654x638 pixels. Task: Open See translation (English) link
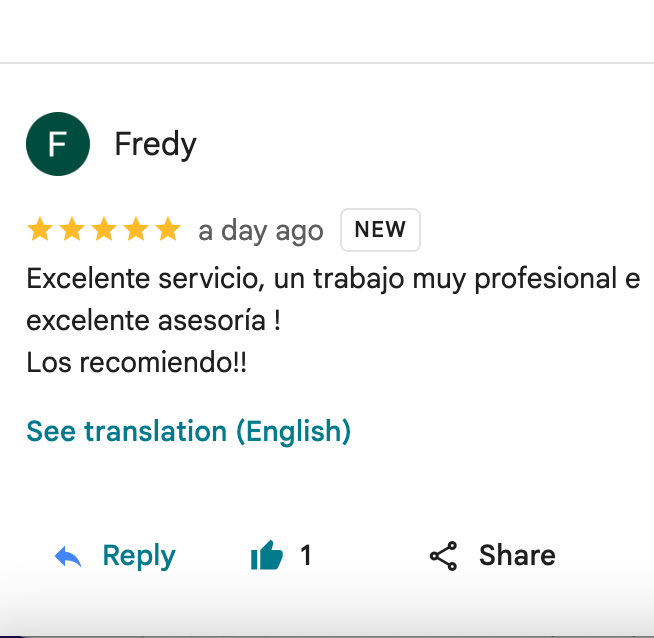click(x=188, y=431)
